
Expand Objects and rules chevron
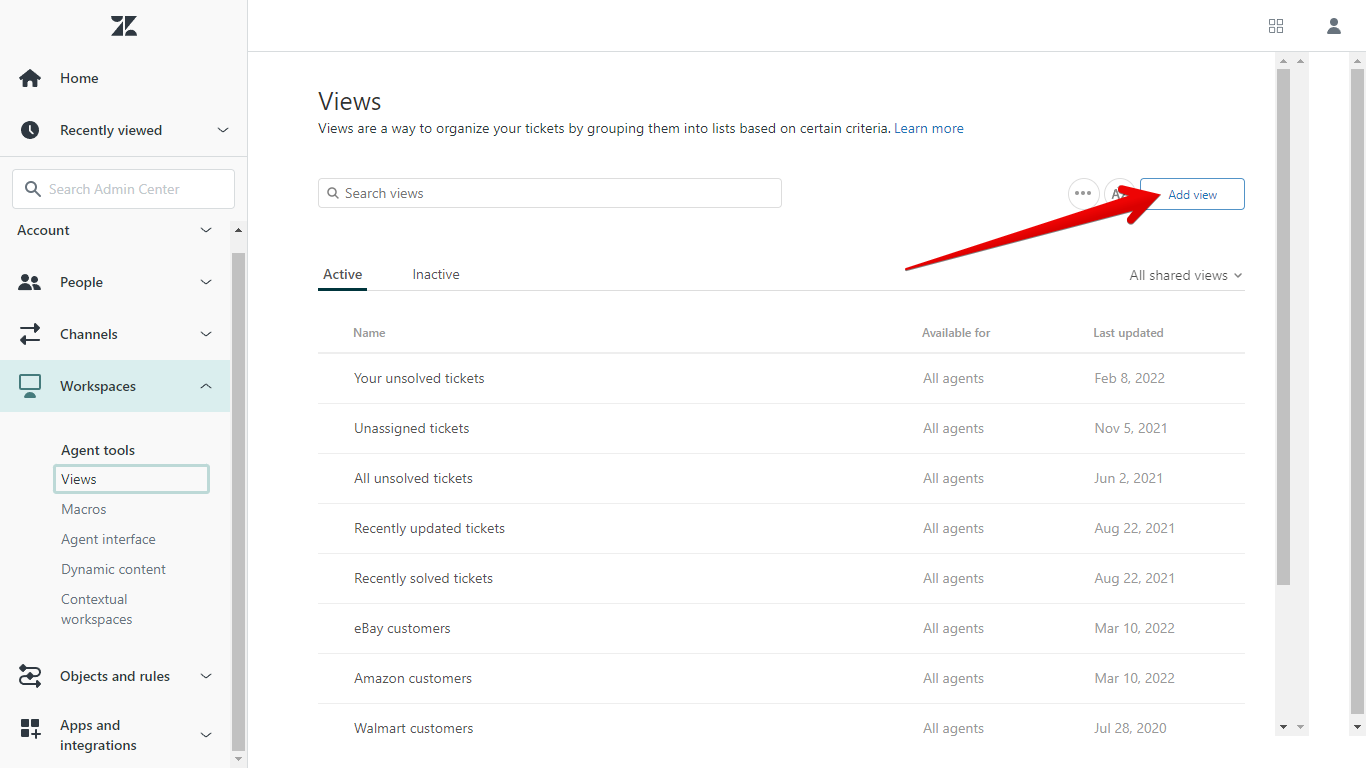(206, 676)
